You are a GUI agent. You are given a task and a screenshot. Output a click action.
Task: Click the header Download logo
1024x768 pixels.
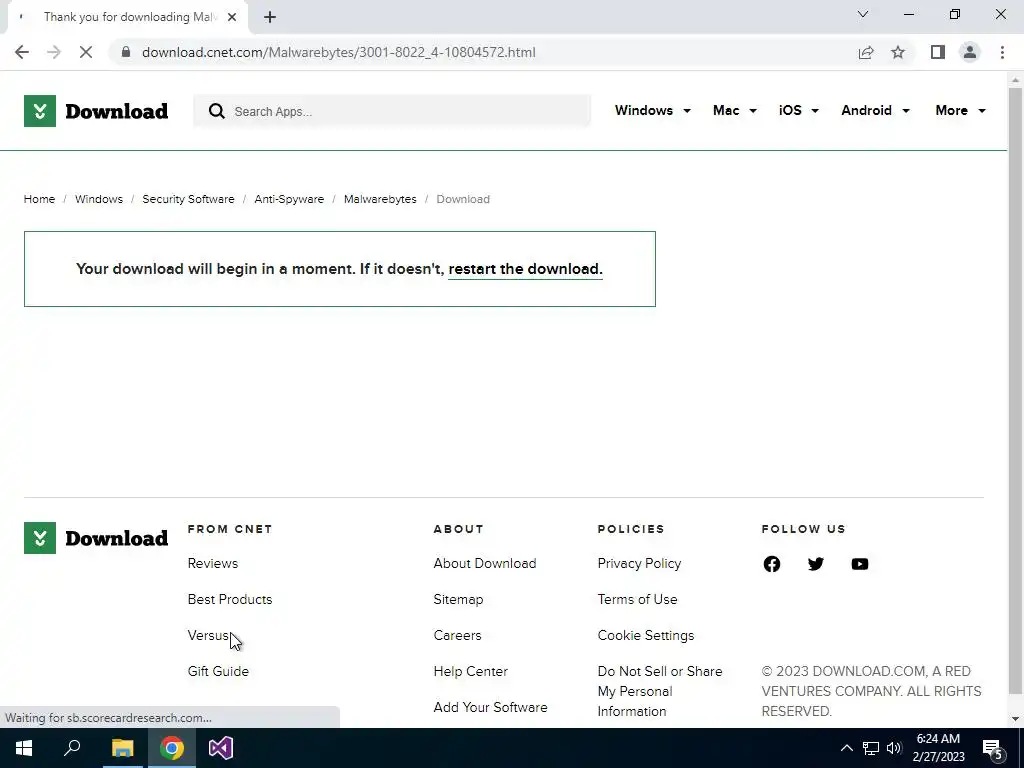click(x=96, y=111)
